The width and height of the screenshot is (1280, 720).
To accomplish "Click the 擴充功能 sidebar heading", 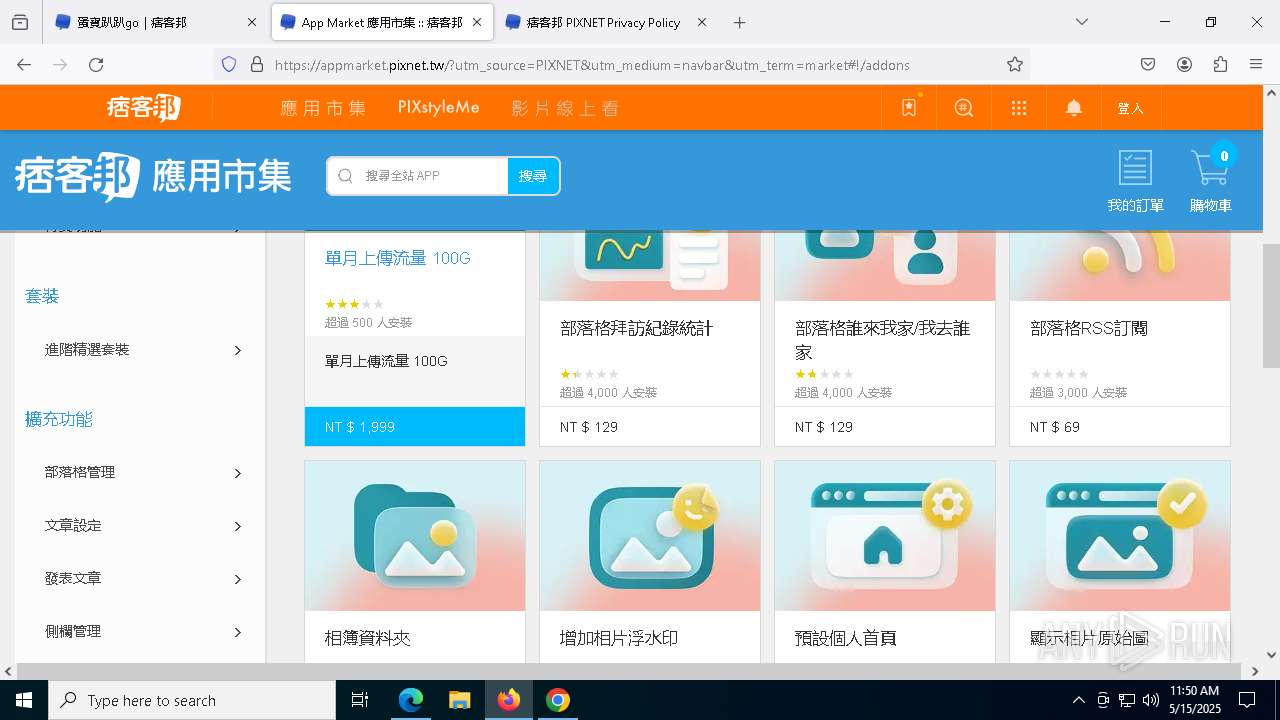I will (x=59, y=419).
